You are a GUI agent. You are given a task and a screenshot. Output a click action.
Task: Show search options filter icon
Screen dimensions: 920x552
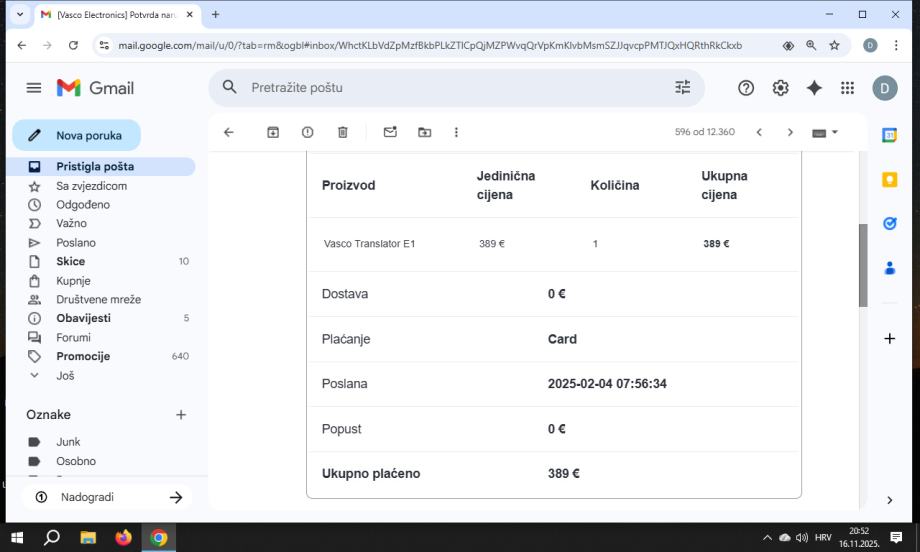pyautogui.click(x=682, y=87)
